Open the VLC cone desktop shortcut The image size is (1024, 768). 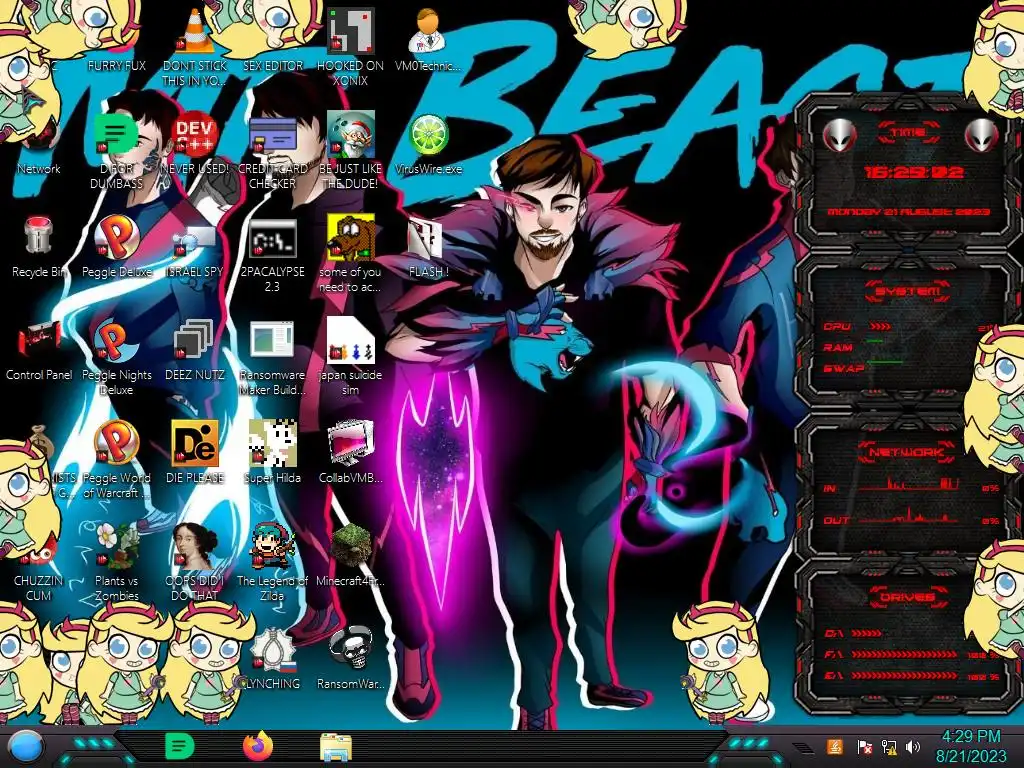[x=195, y=33]
